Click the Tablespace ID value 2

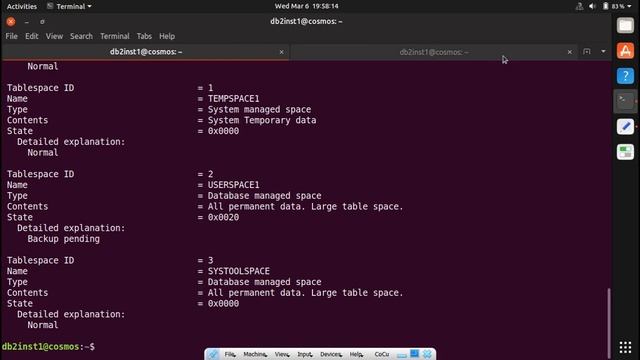(x=211, y=174)
